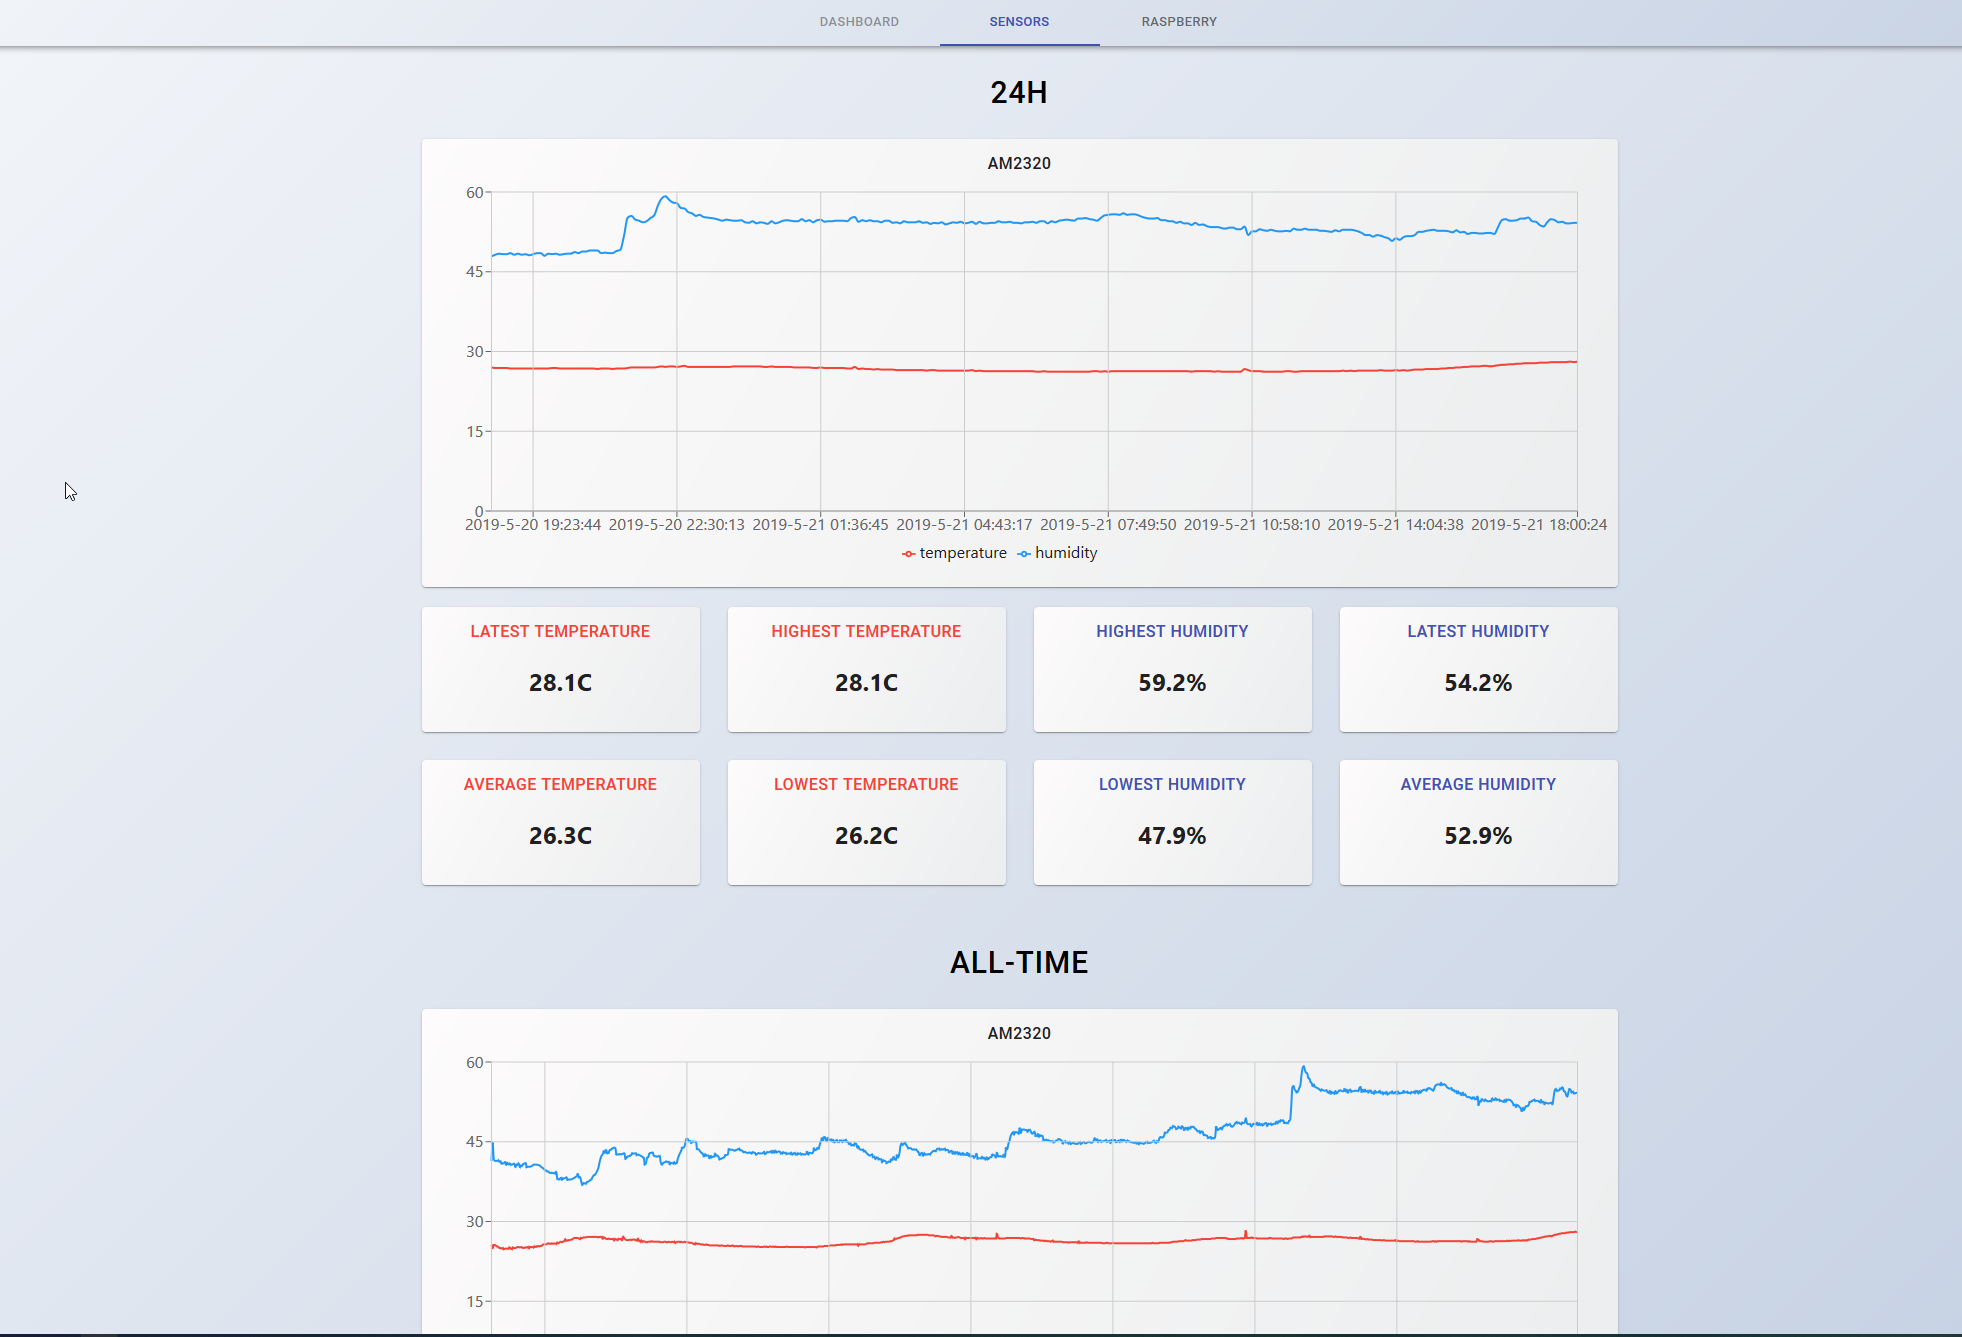Click the 59.2% highest humidity value
Viewport: 1962px width, 1337px height.
tap(1172, 683)
